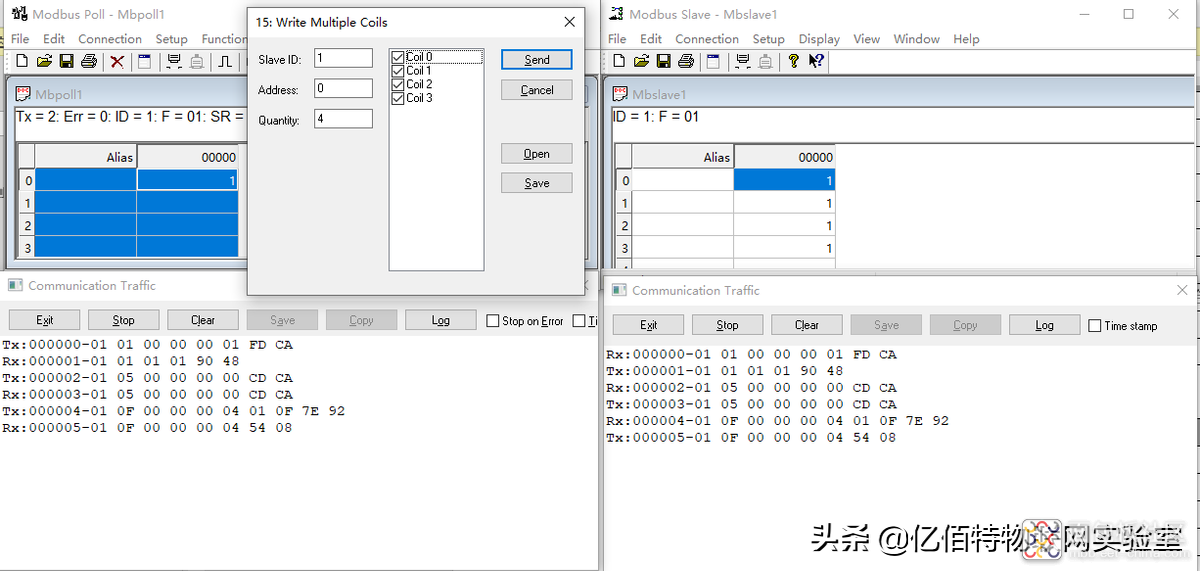Screen dimensions: 1200x571
Task: Select row 3 header in Mbpoll1 table
Action: point(27,247)
